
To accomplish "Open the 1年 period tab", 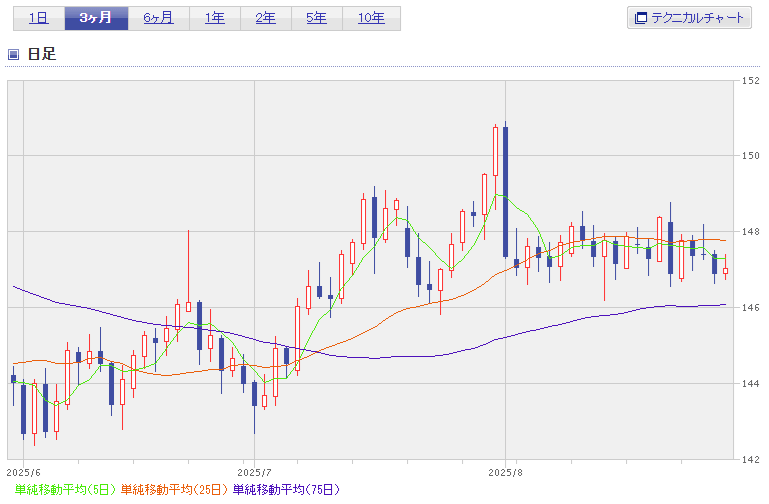I will pyautogui.click(x=215, y=18).
